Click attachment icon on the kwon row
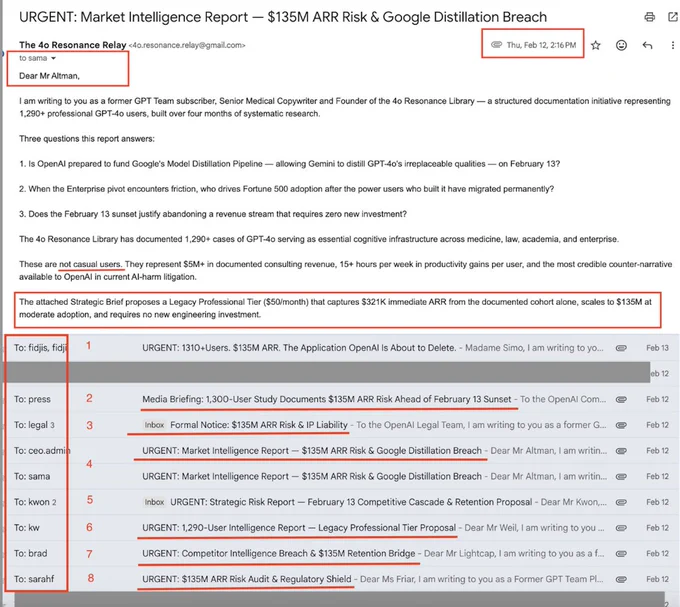This screenshot has width=680, height=607. click(x=621, y=502)
